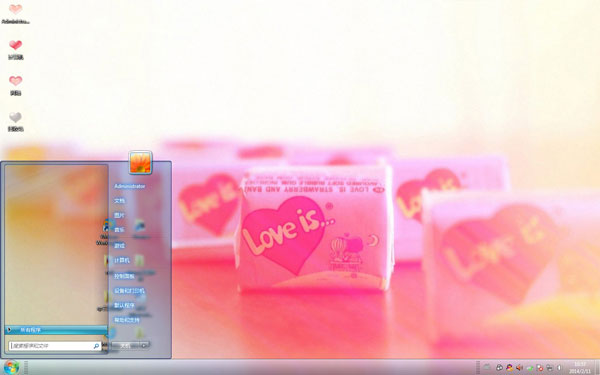Viewport: 600px width, 375px height.
Task: Open the shutdown options arrow
Action: (145, 345)
